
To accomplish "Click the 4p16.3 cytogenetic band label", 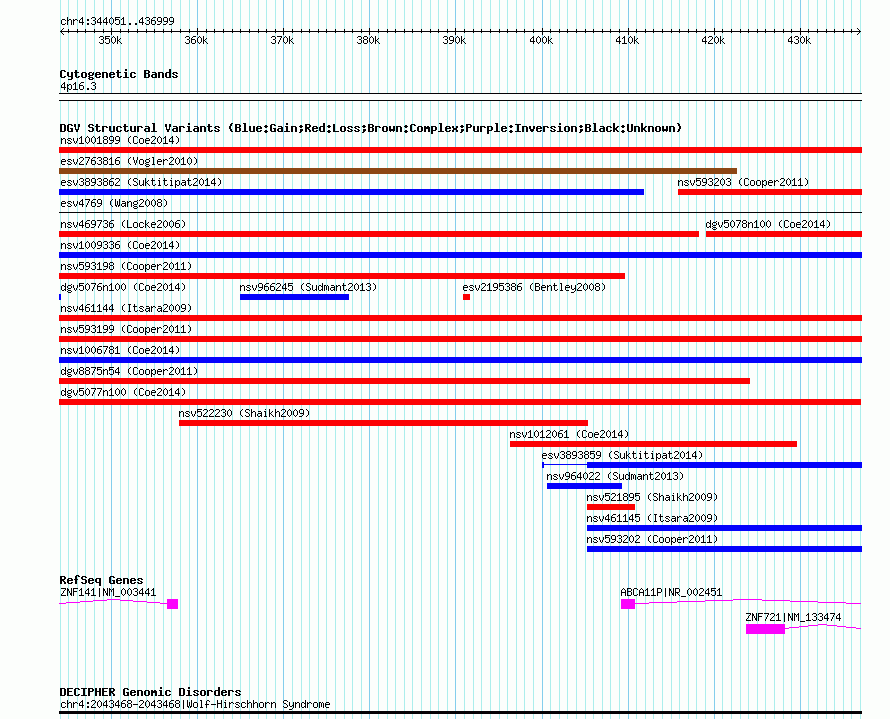I will [x=78, y=87].
